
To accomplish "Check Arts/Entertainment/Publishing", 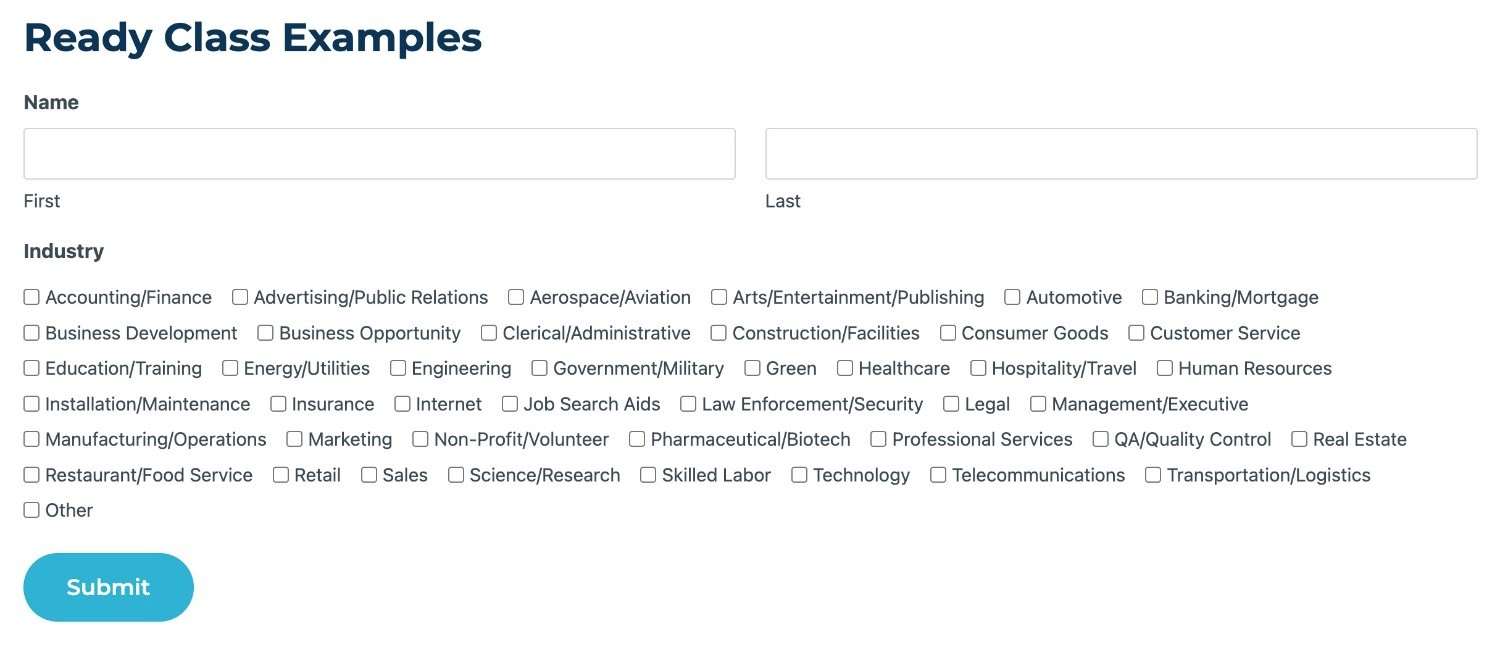I will 719,297.
